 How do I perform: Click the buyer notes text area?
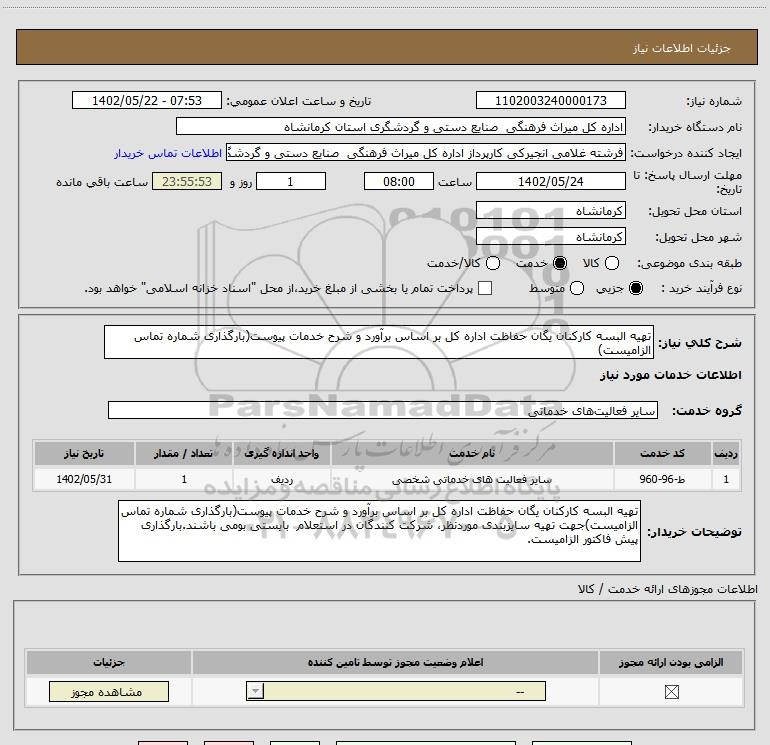click(379, 531)
